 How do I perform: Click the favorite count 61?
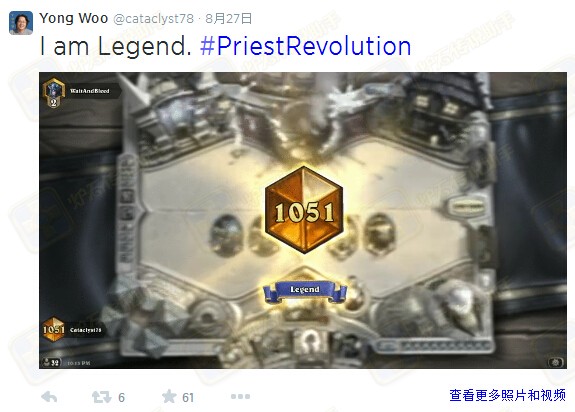pyautogui.click(x=188, y=397)
